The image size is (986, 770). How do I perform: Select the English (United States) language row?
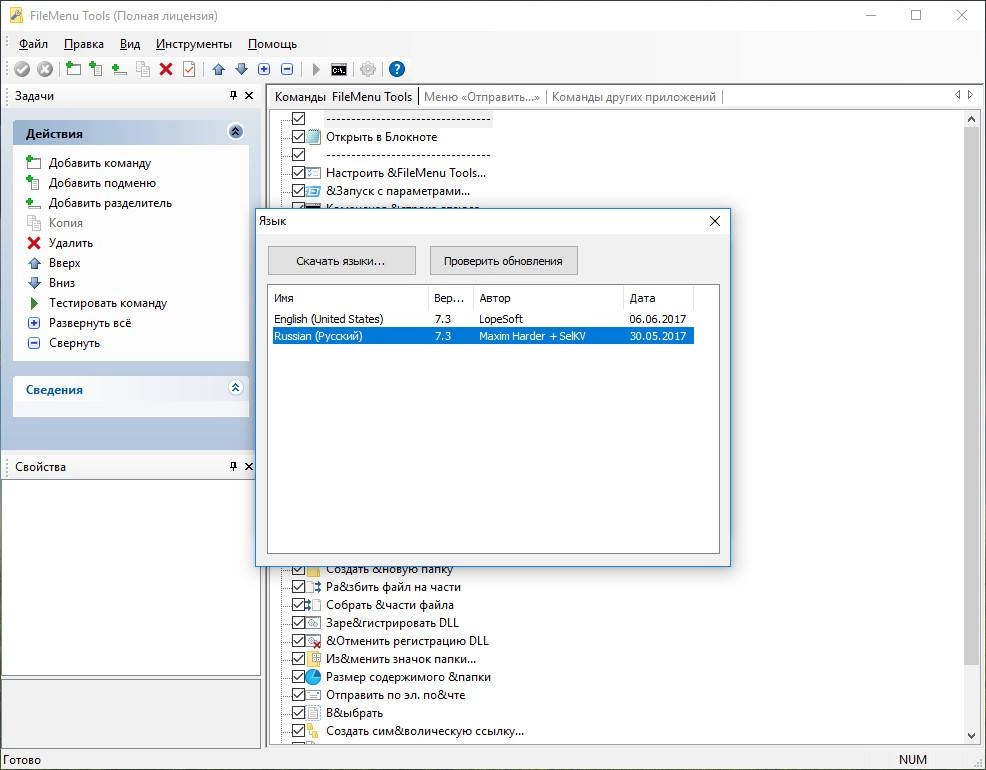[x=483, y=319]
